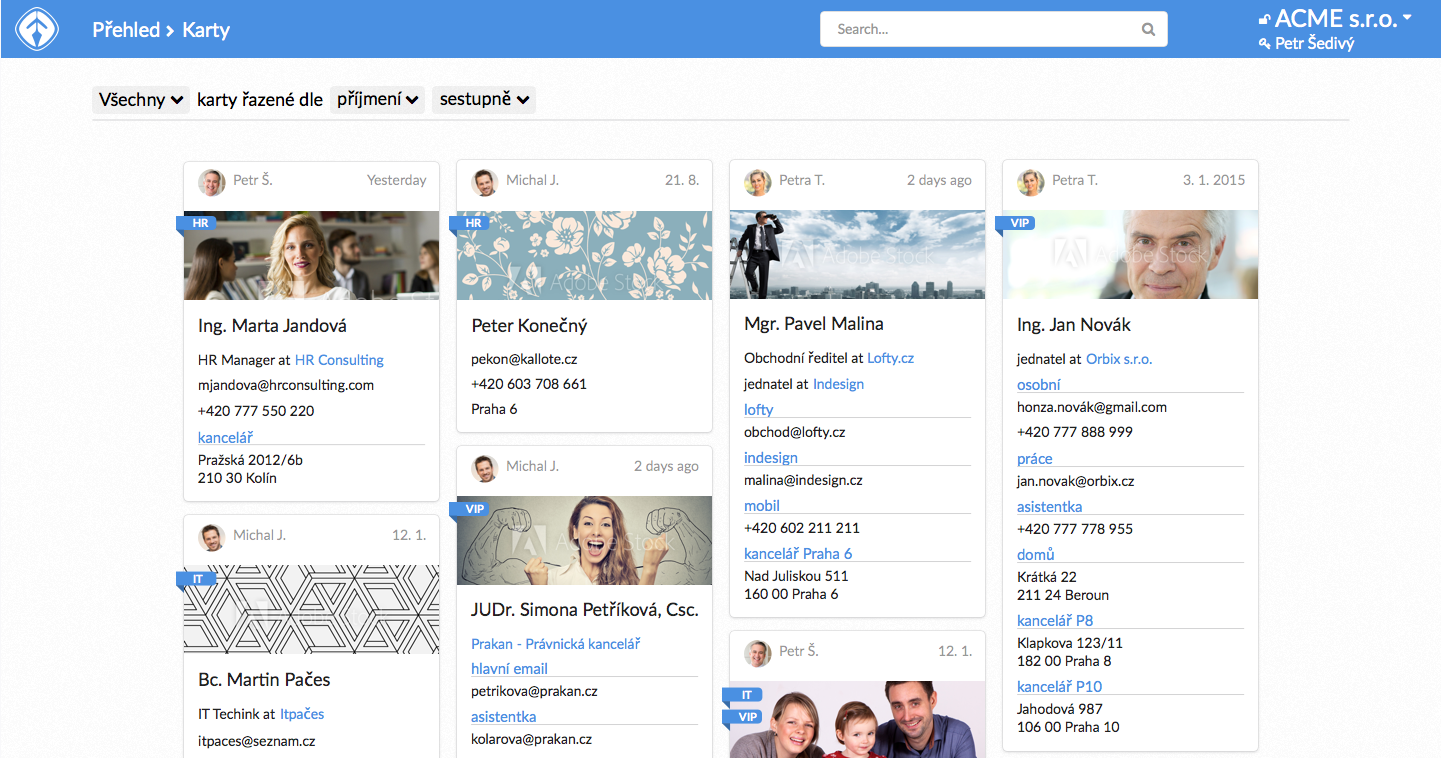Open the HR Consulting company link
Viewport: 1441px width, 758px height.
tap(339, 360)
